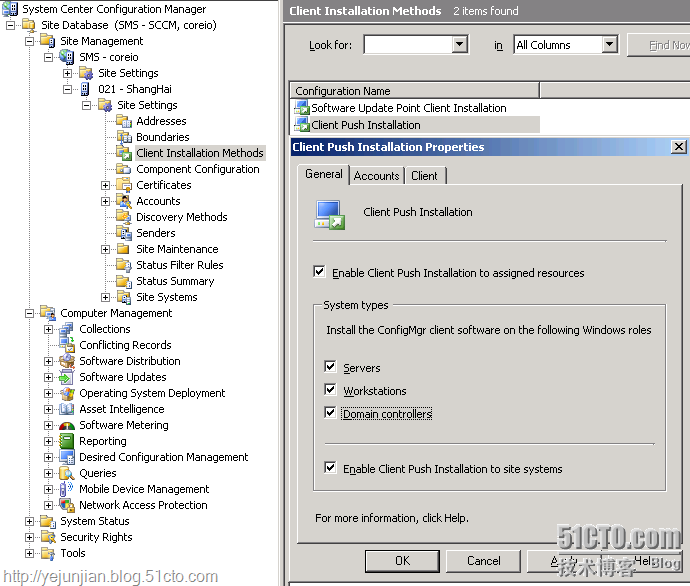Viewport: 690px width, 586px height.
Task: Click the Component Configuration icon
Action: click(124, 169)
